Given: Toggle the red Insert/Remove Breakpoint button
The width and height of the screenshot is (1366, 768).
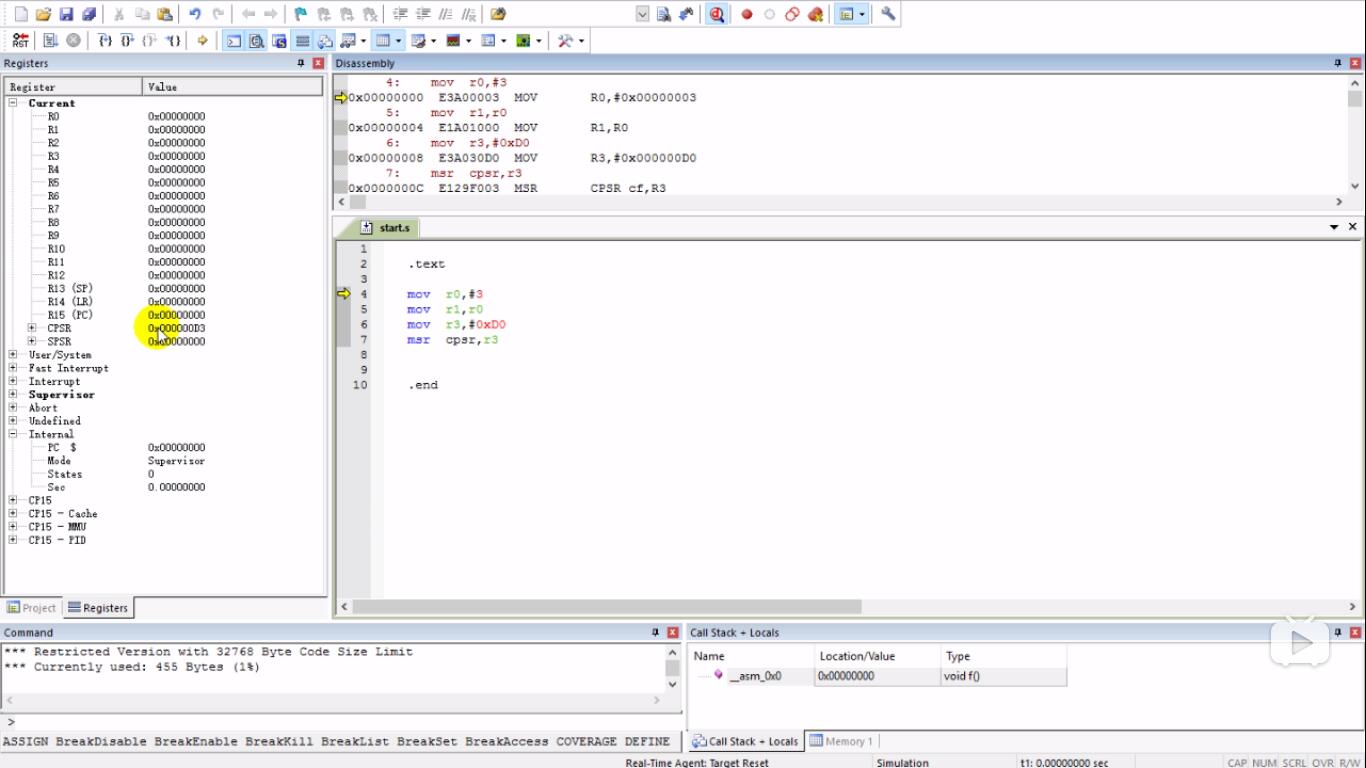Looking at the screenshot, I should 746,14.
